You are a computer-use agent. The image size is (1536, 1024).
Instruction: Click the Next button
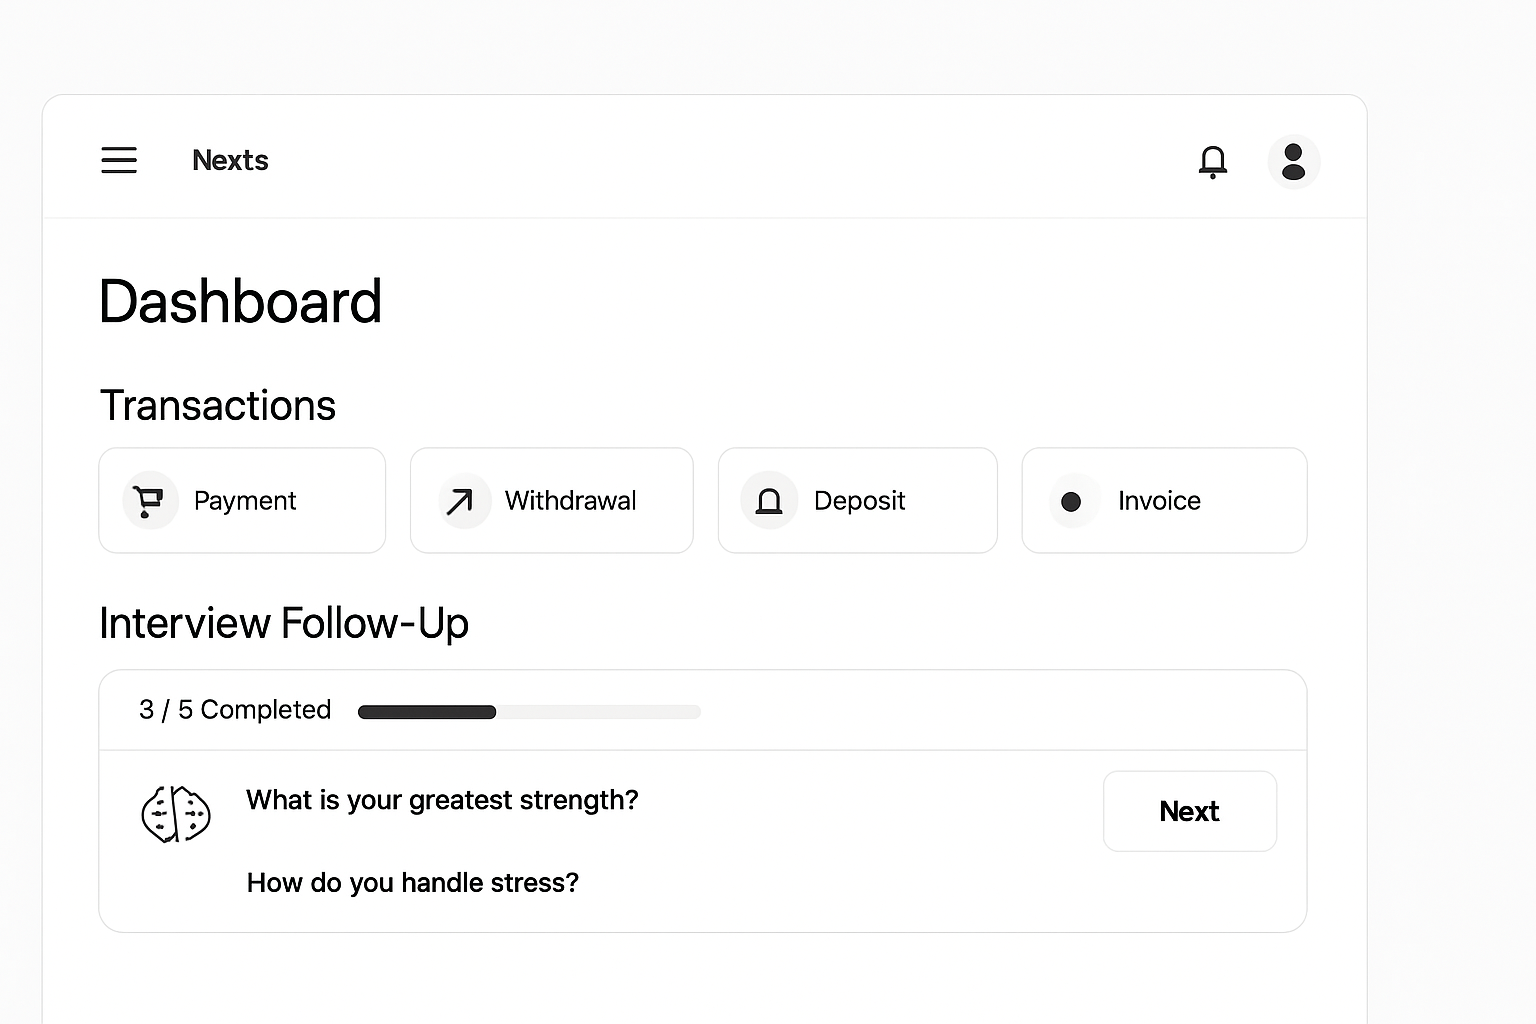[x=1190, y=811]
